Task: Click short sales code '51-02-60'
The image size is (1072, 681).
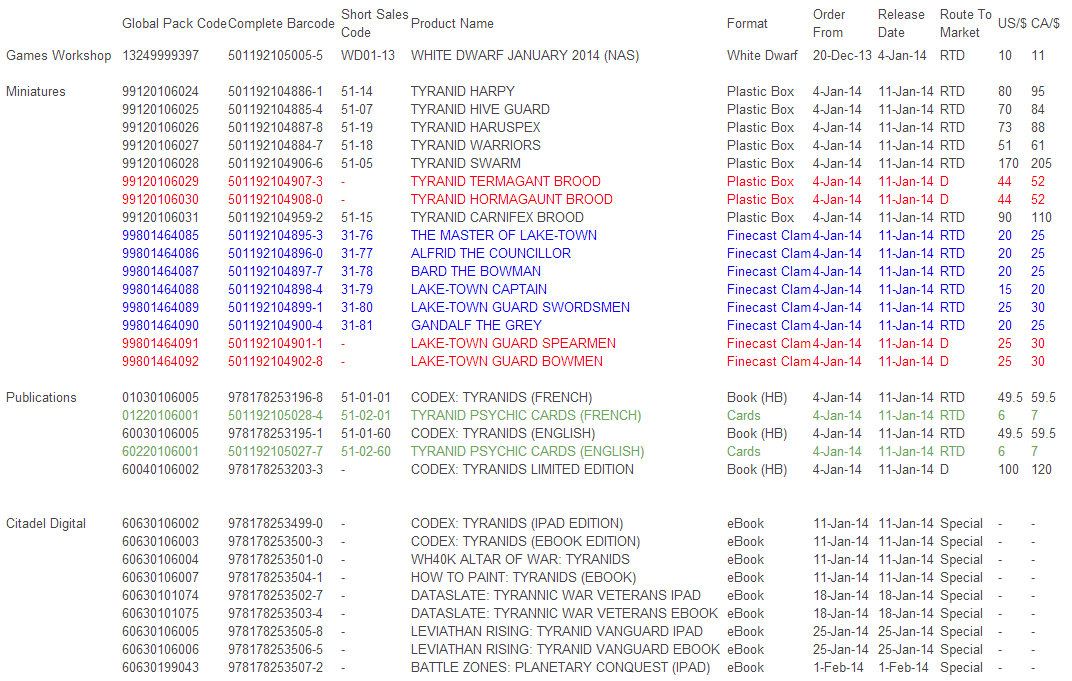Action: pyautogui.click(x=366, y=451)
